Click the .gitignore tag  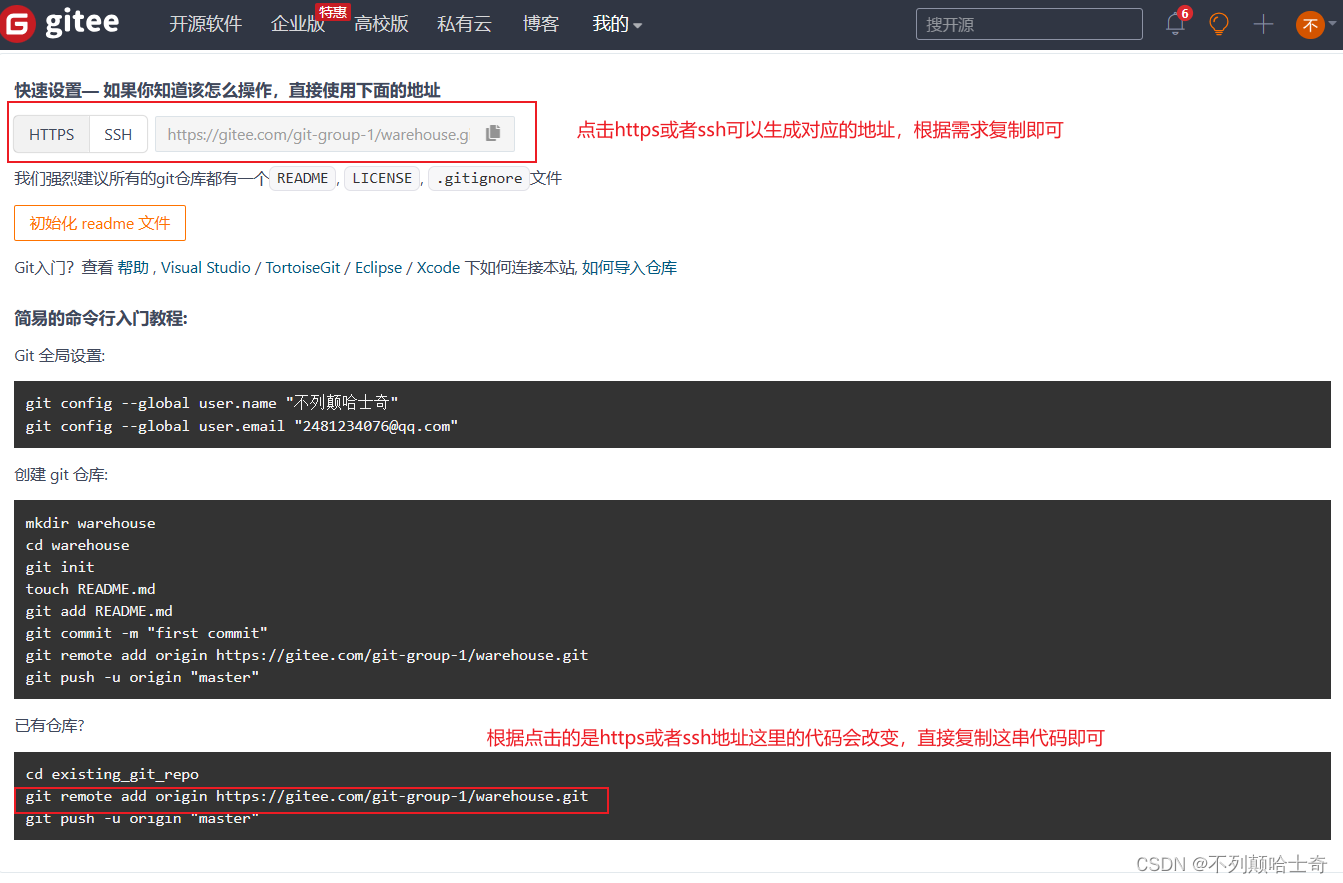point(479,178)
